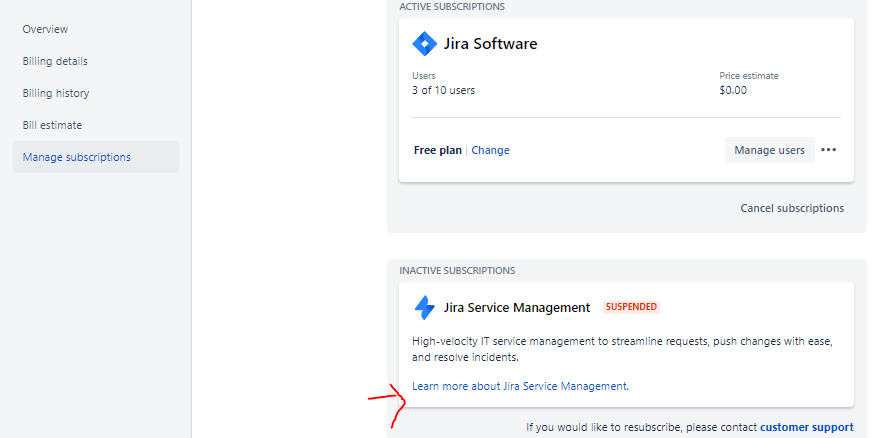View the Bill estimate page

52,125
